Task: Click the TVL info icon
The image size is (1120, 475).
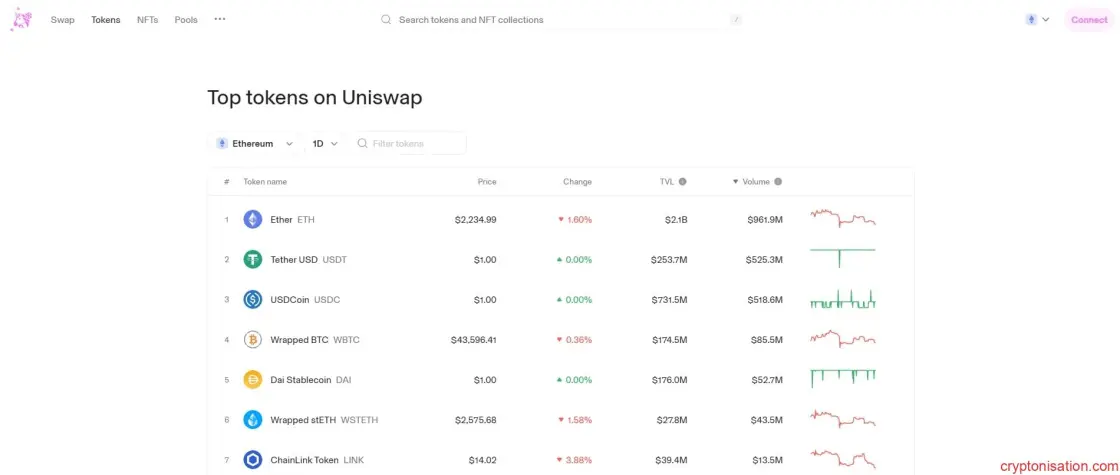Action: coord(683,181)
